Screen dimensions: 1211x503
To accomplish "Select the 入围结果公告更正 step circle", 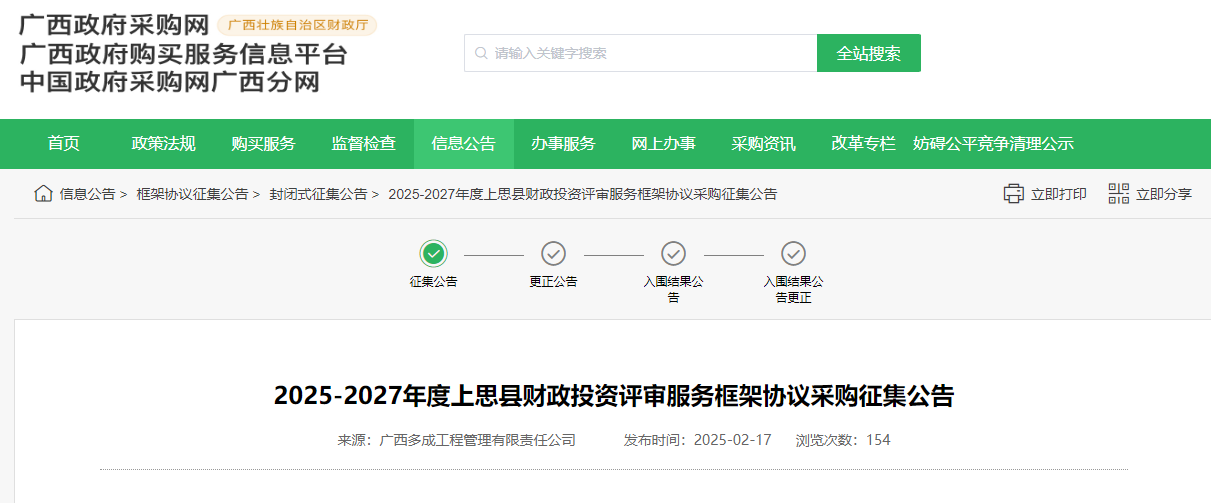I will tap(793, 254).
